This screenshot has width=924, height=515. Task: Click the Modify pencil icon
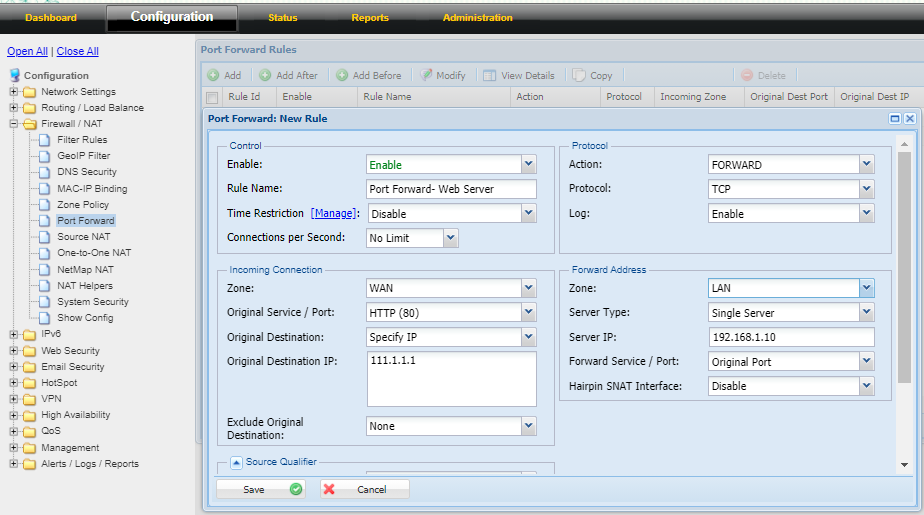427,75
